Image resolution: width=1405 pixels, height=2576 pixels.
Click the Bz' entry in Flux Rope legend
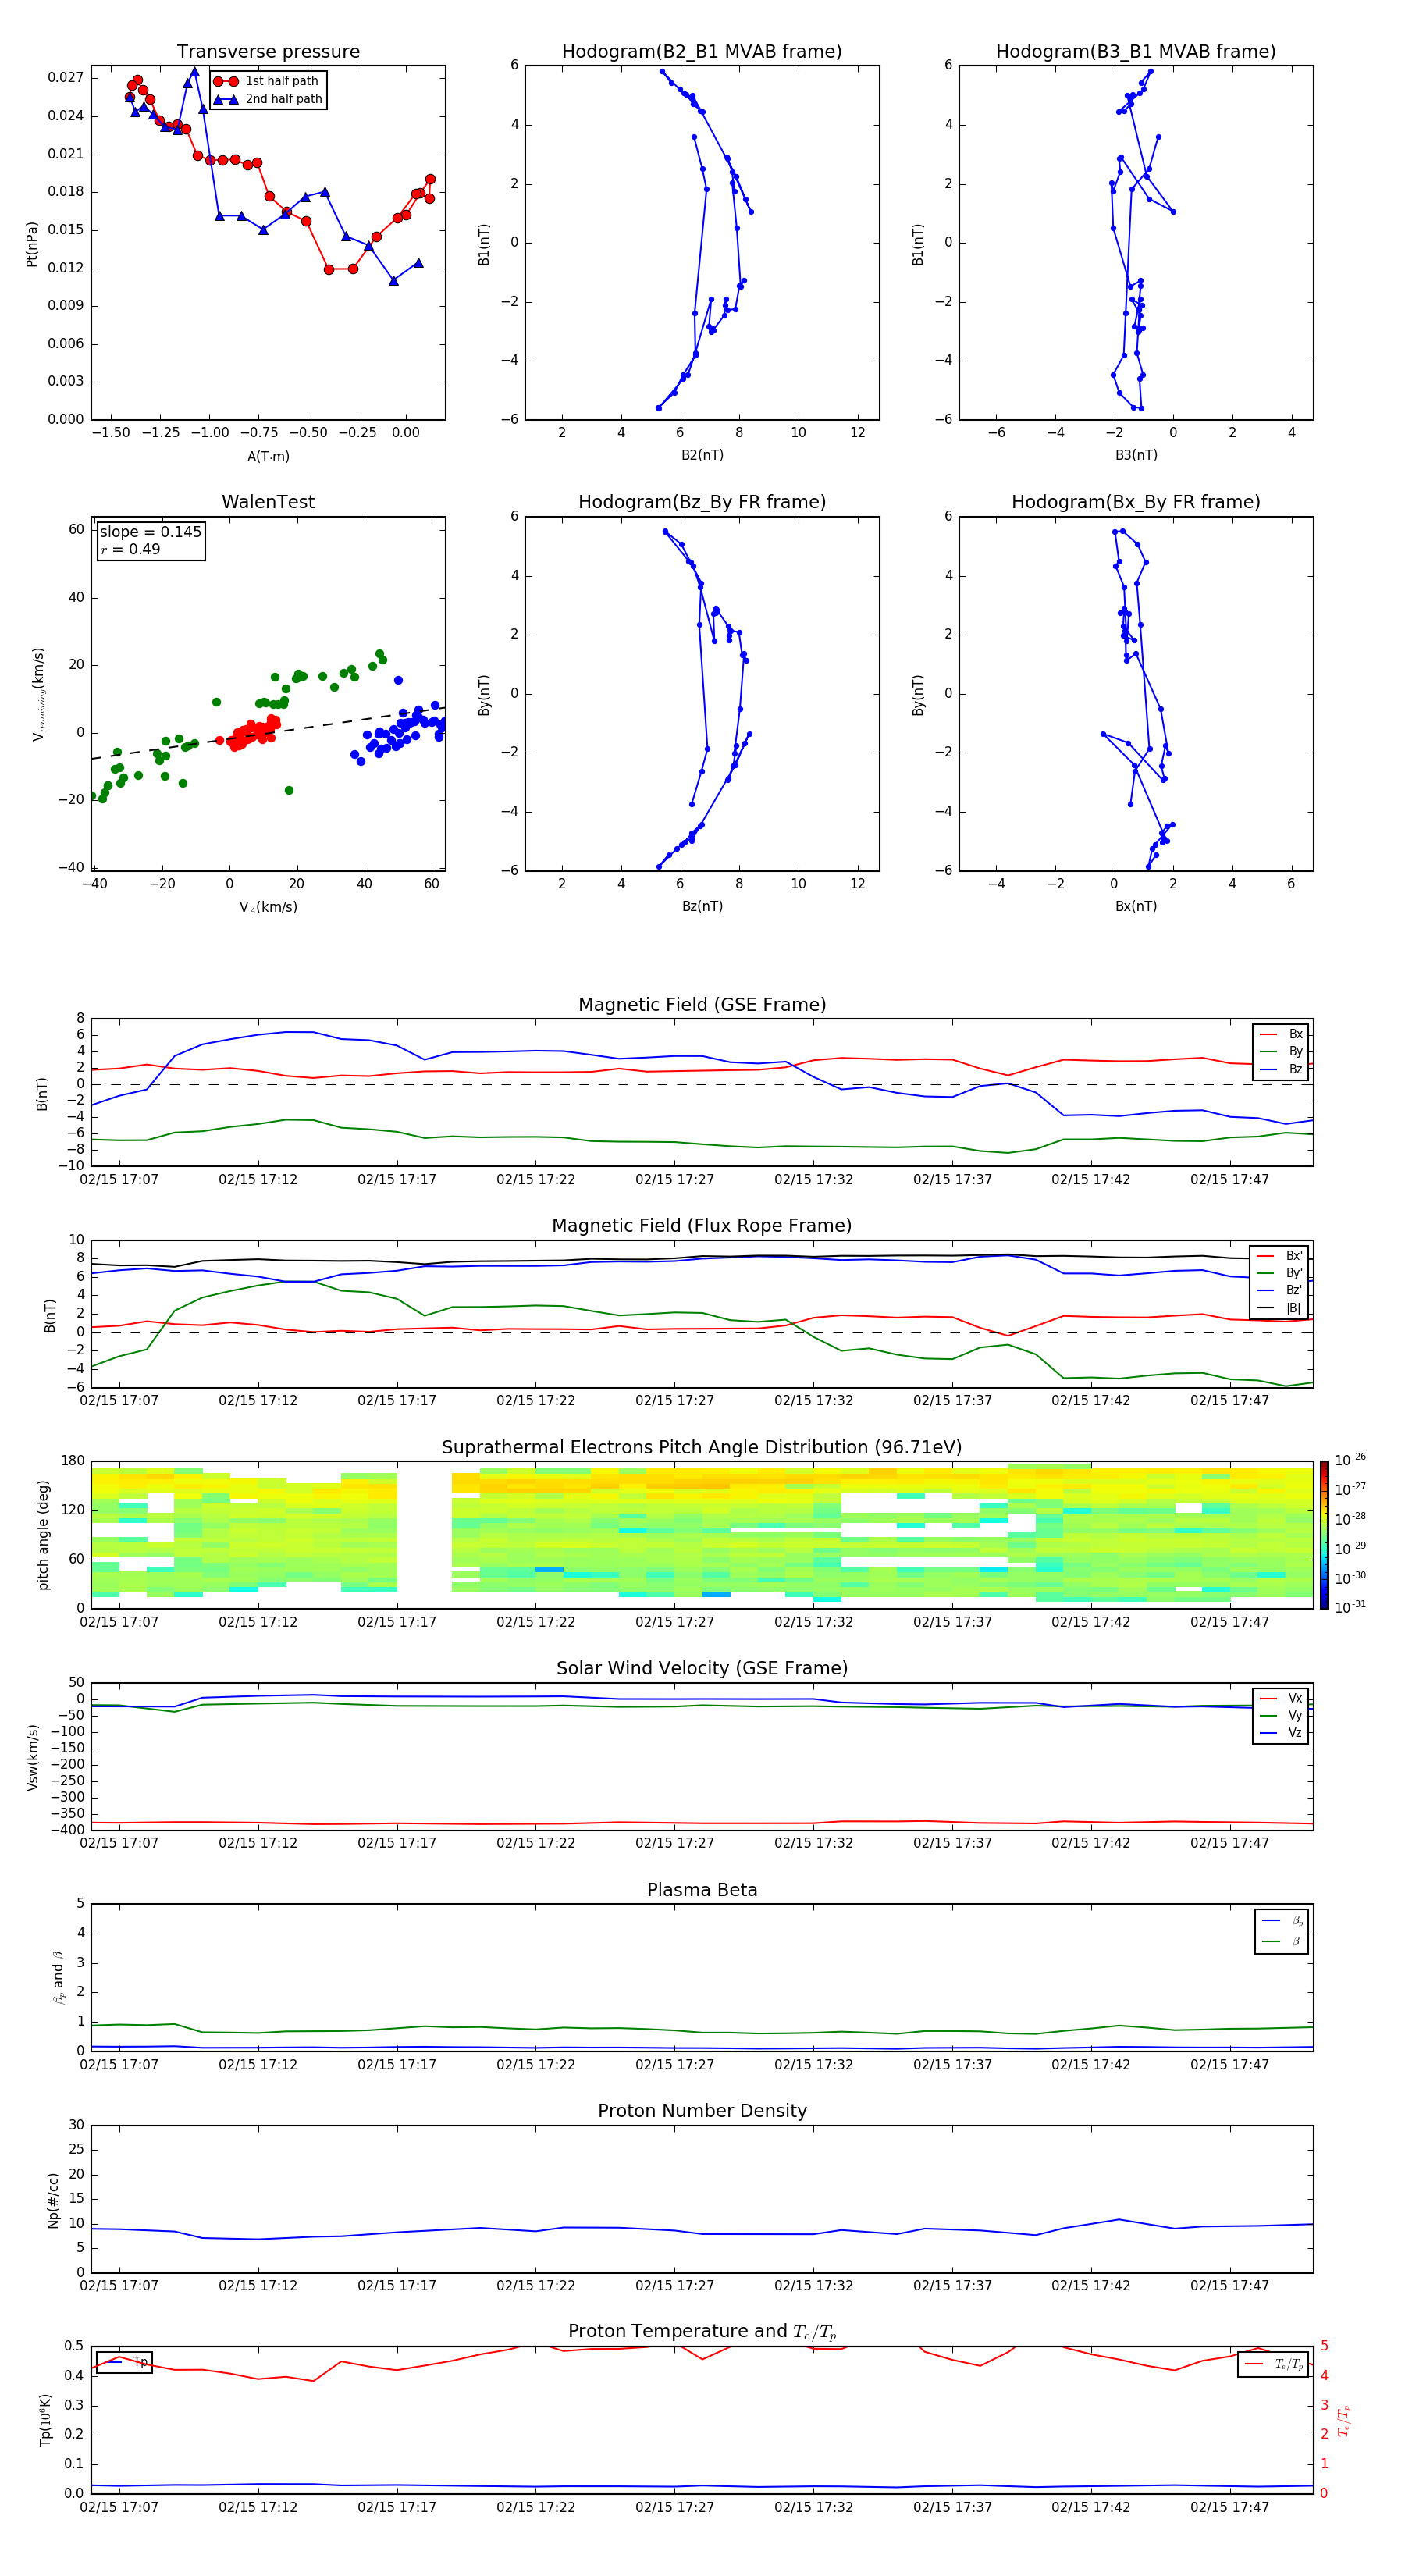click(1280, 1290)
